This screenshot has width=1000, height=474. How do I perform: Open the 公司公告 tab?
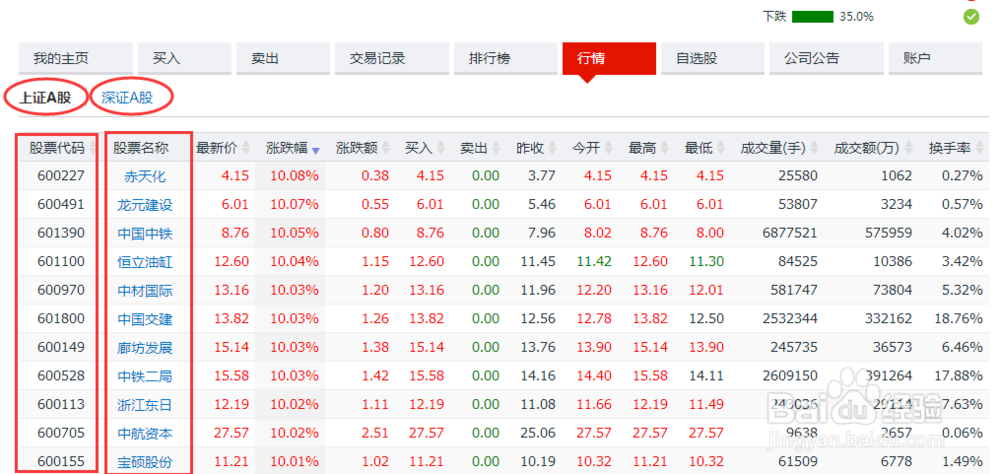(x=826, y=59)
